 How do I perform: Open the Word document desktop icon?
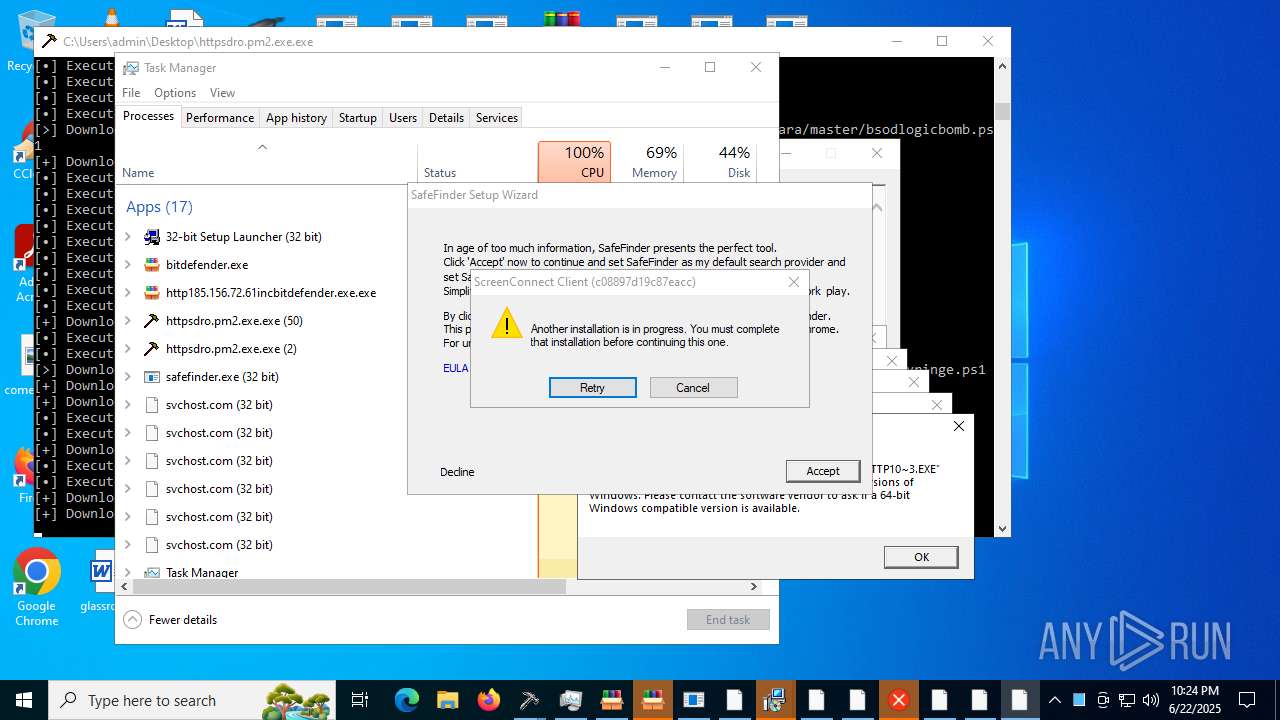[x=100, y=582]
